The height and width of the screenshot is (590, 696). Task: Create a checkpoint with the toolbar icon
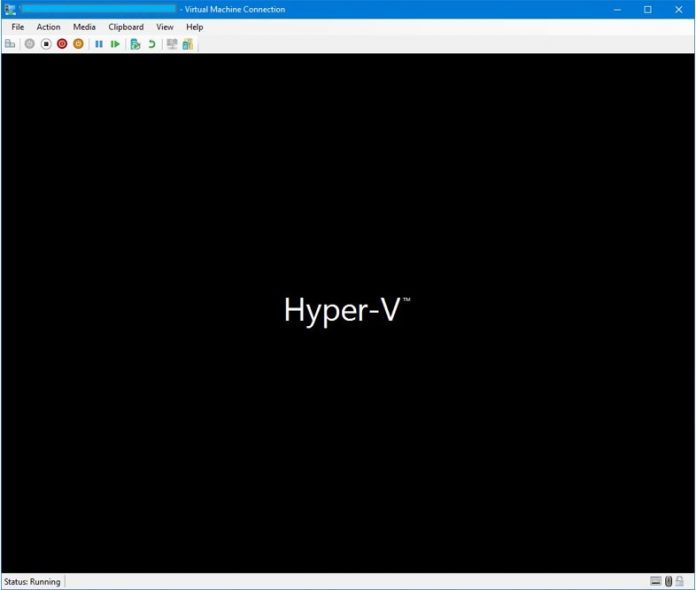[135, 44]
